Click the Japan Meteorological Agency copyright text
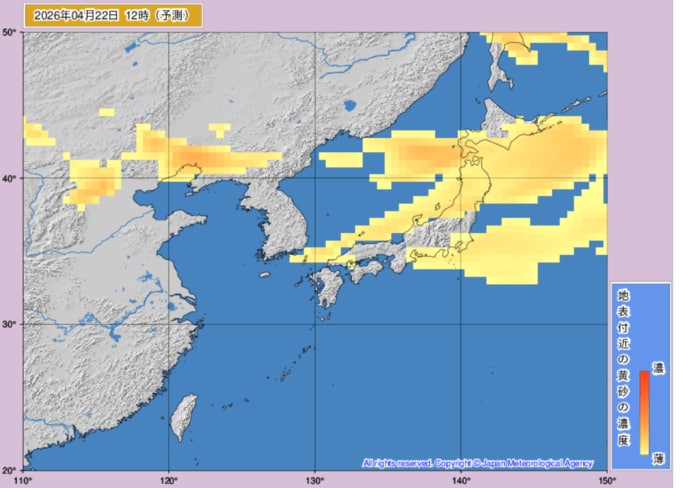 (477, 463)
